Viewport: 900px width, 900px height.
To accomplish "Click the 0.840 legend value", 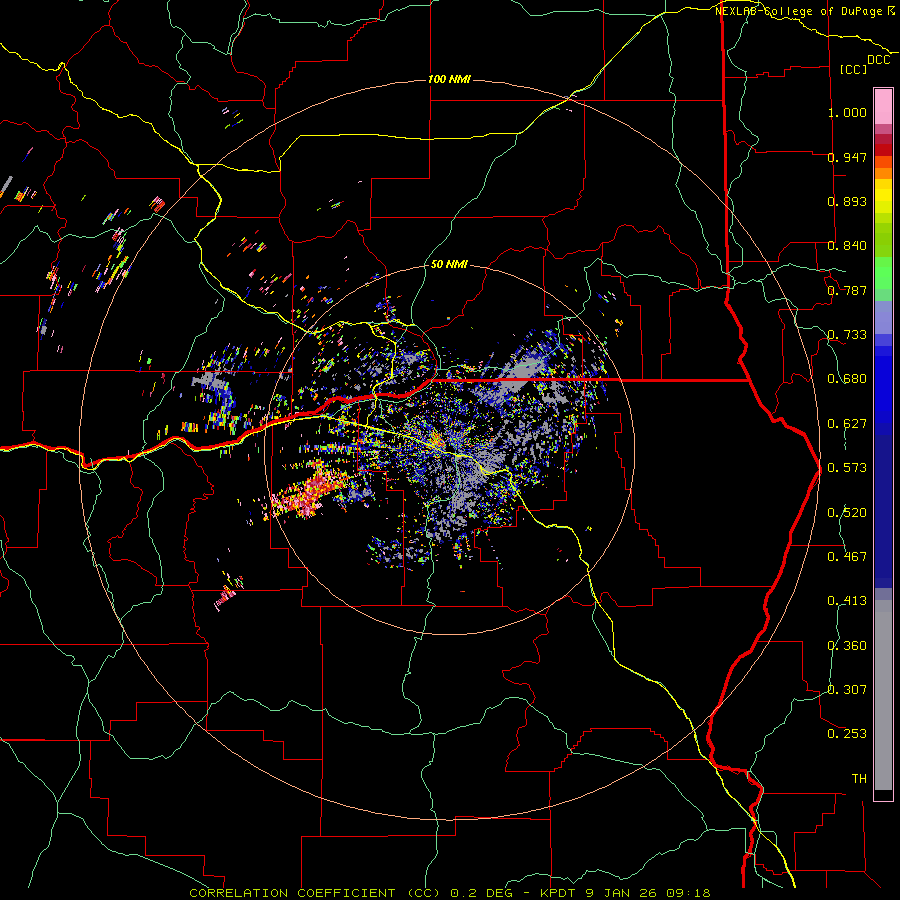I will point(847,246).
